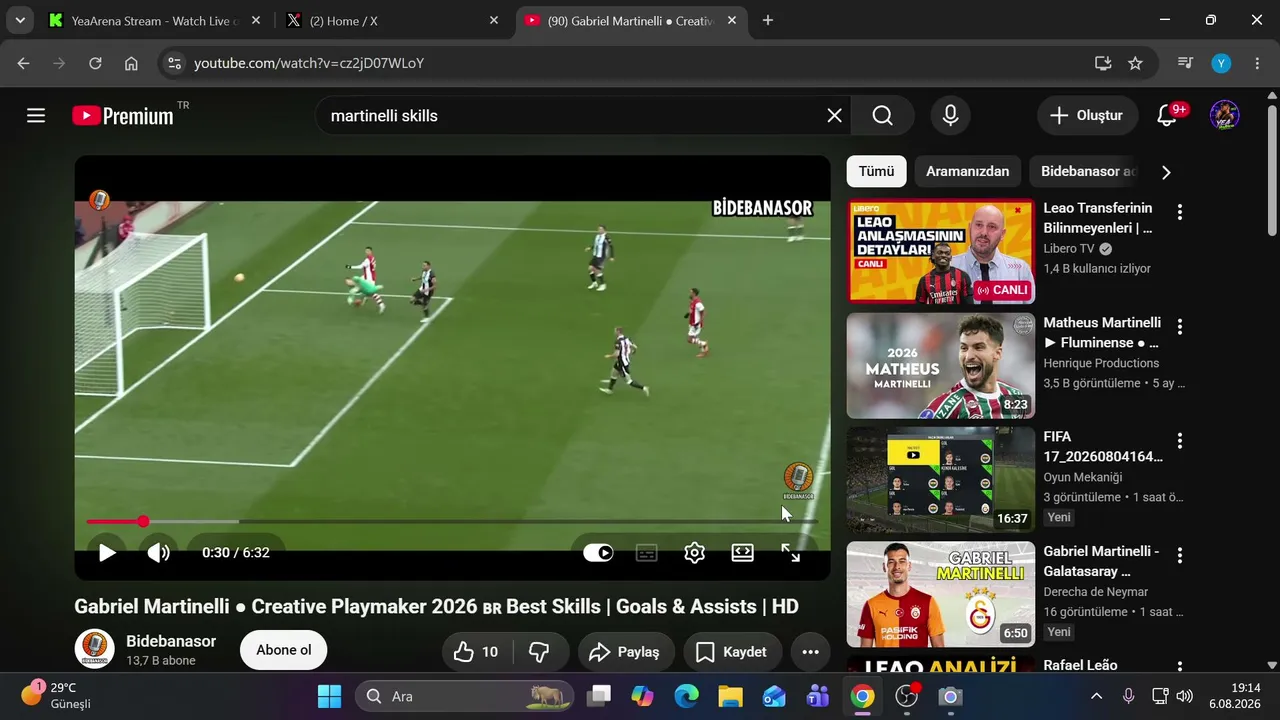Click the Bidebanasor watermark in video corner
1280x720 pixels.
point(798,480)
